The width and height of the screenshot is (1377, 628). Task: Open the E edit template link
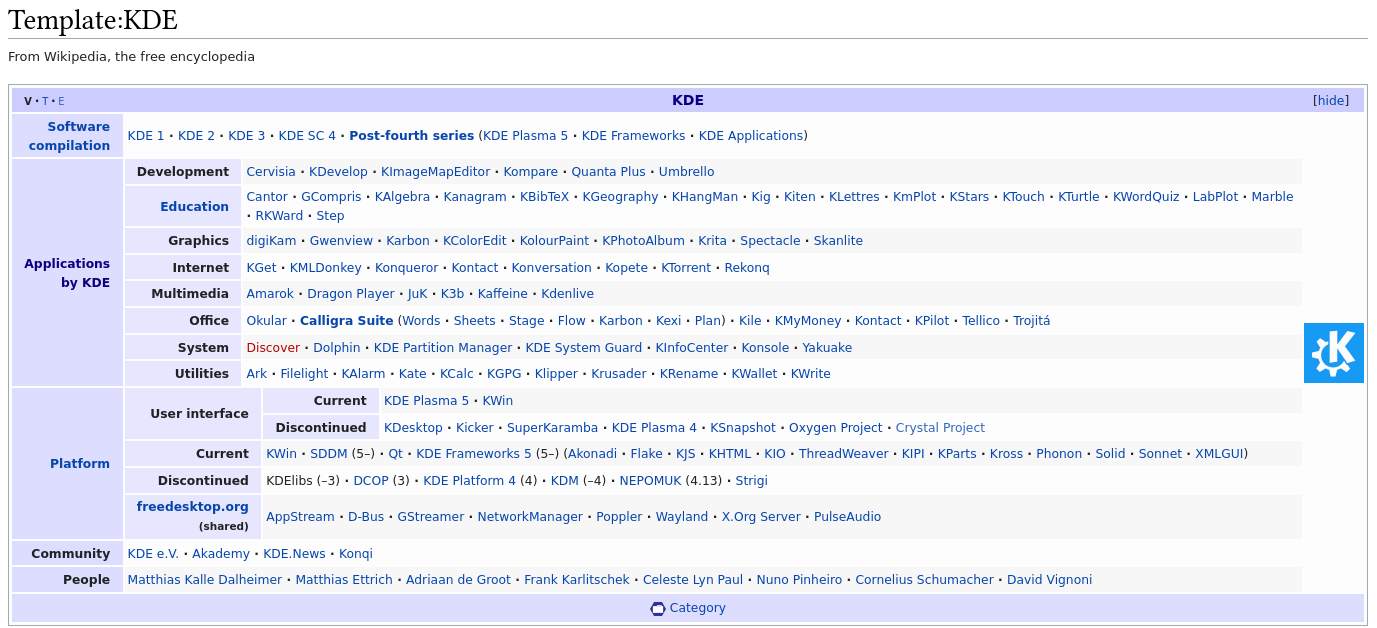pyautogui.click(x=61, y=101)
